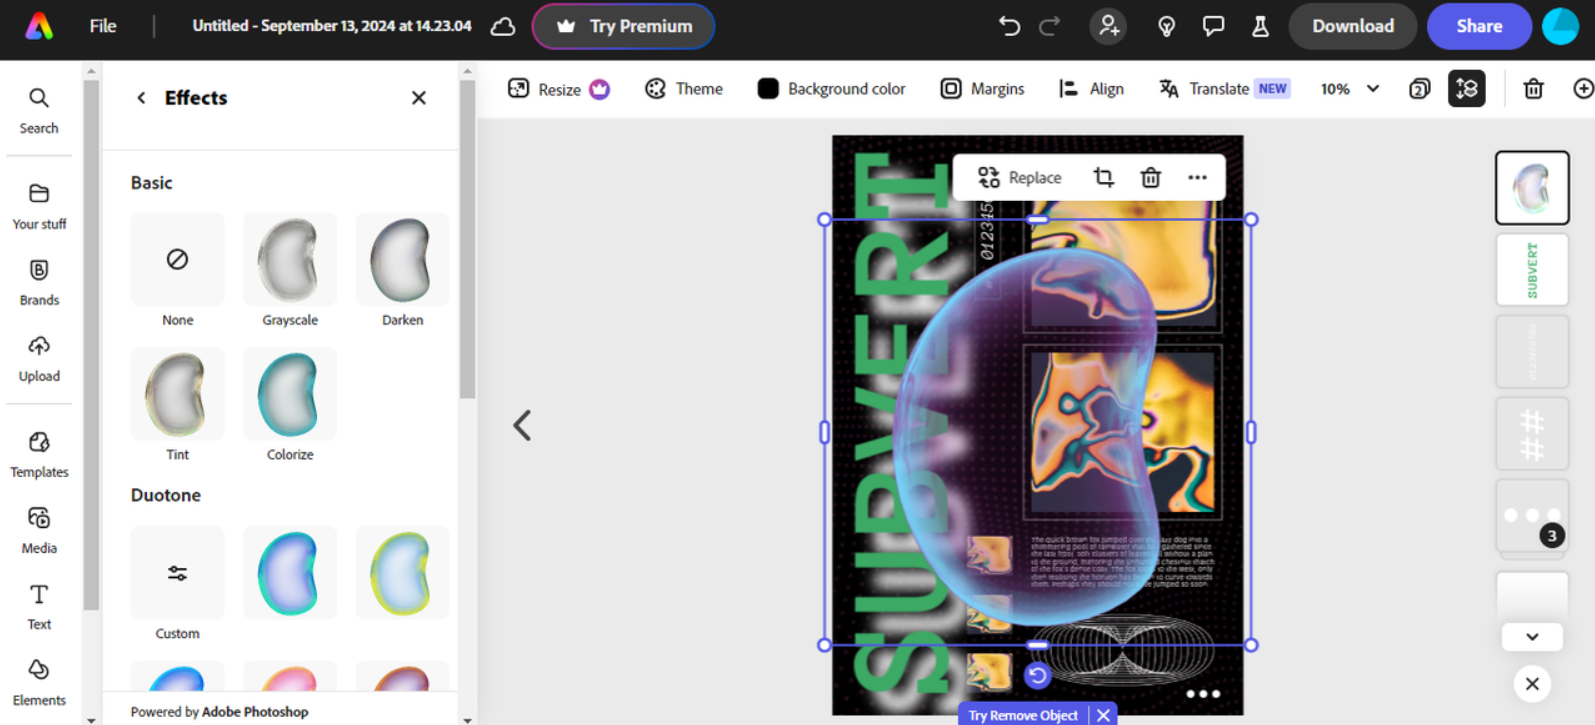Screen dimensions: 1595x725
Task: Go back from the Effects panel
Action: coord(141,97)
